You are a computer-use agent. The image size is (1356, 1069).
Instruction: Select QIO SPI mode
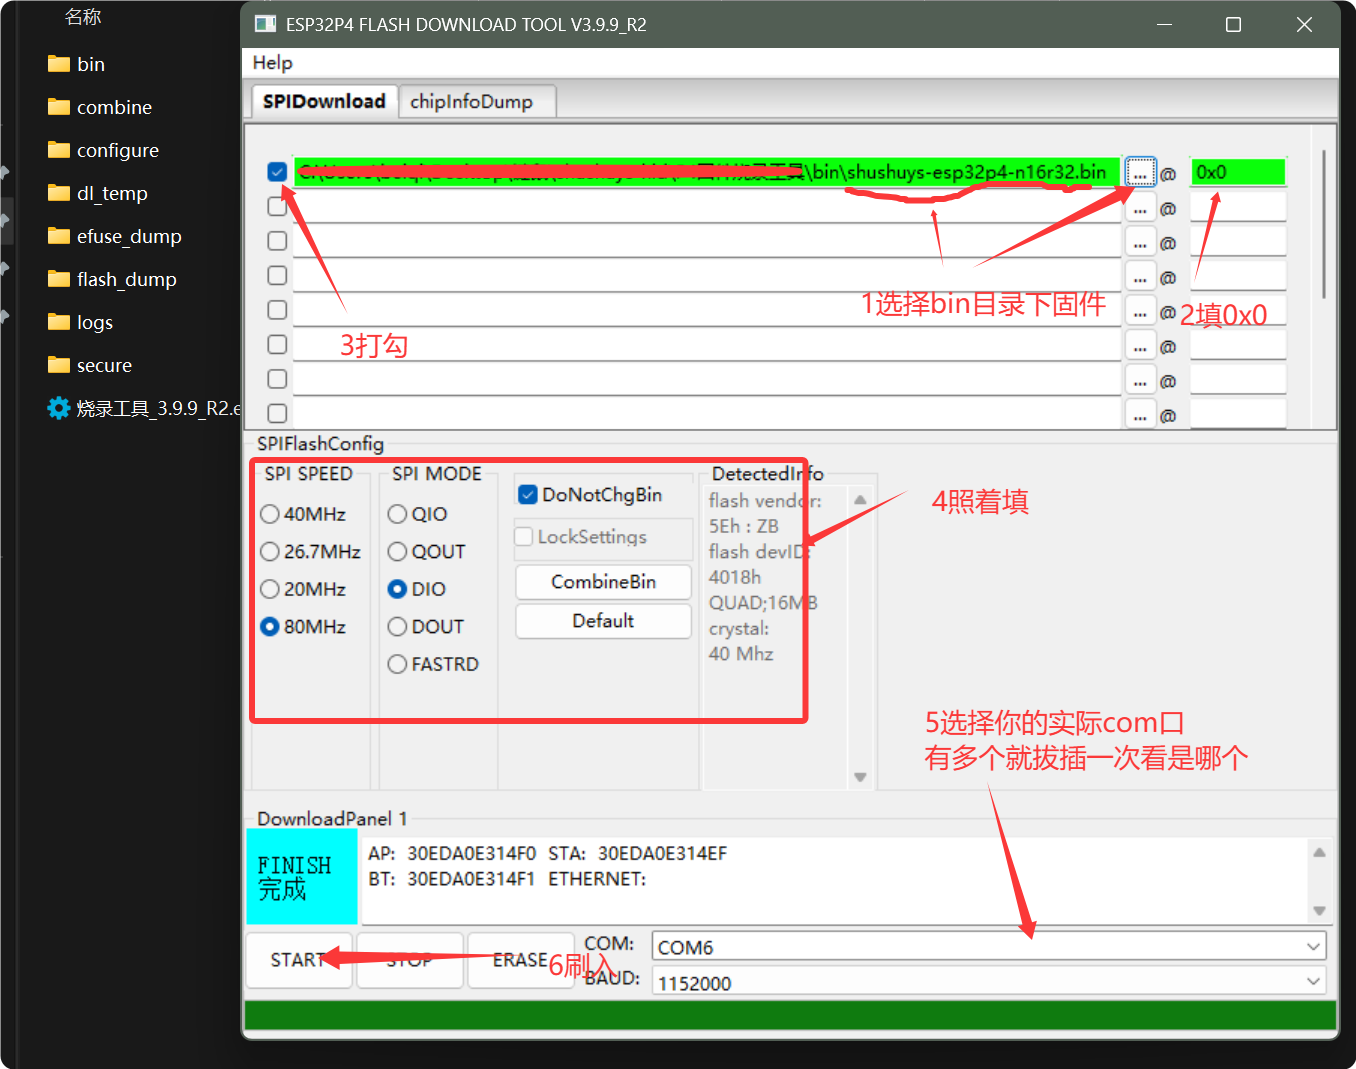398,514
